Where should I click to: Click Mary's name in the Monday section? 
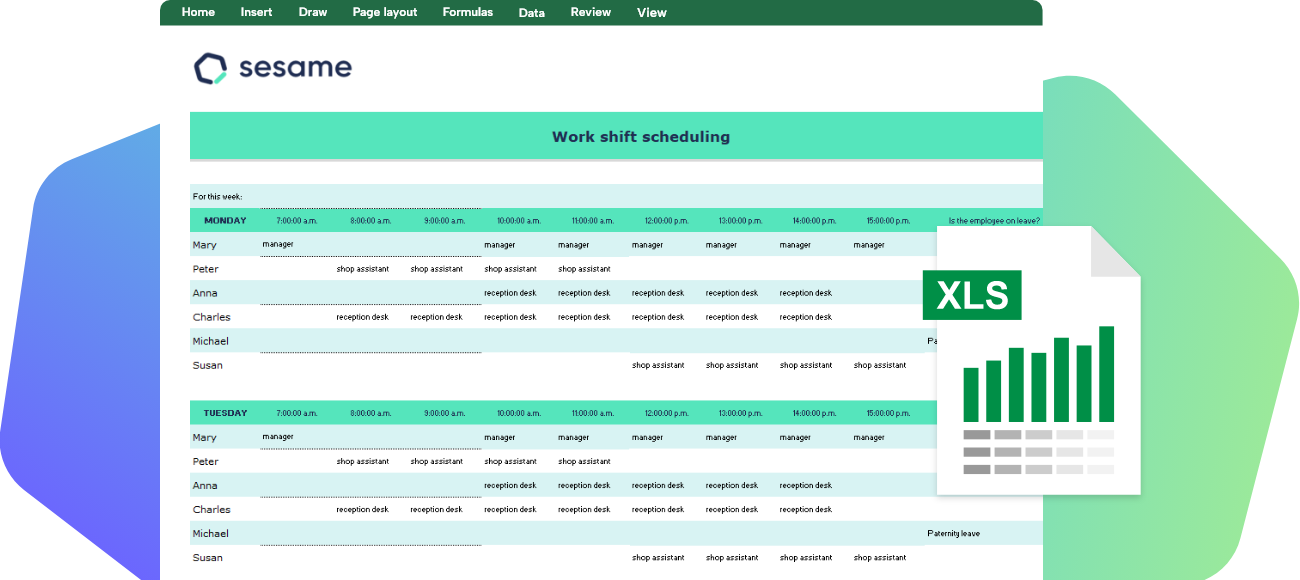pyautogui.click(x=204, y=245)
